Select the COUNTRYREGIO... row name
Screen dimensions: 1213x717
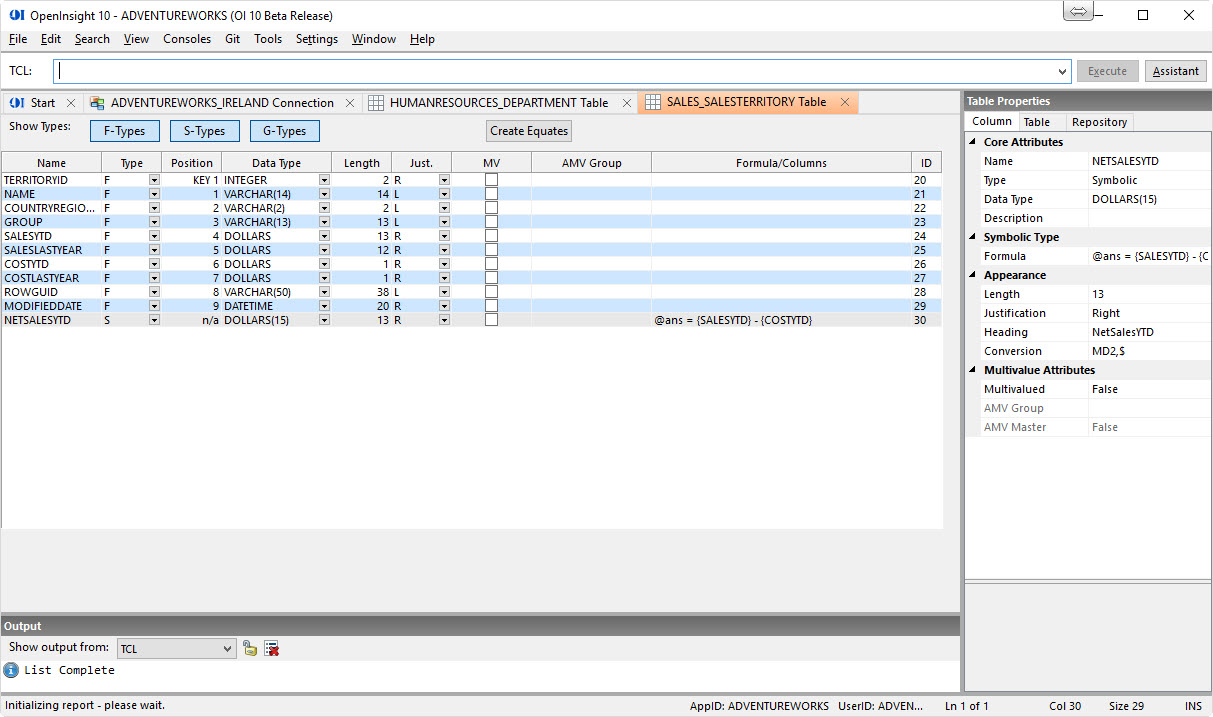51,208
